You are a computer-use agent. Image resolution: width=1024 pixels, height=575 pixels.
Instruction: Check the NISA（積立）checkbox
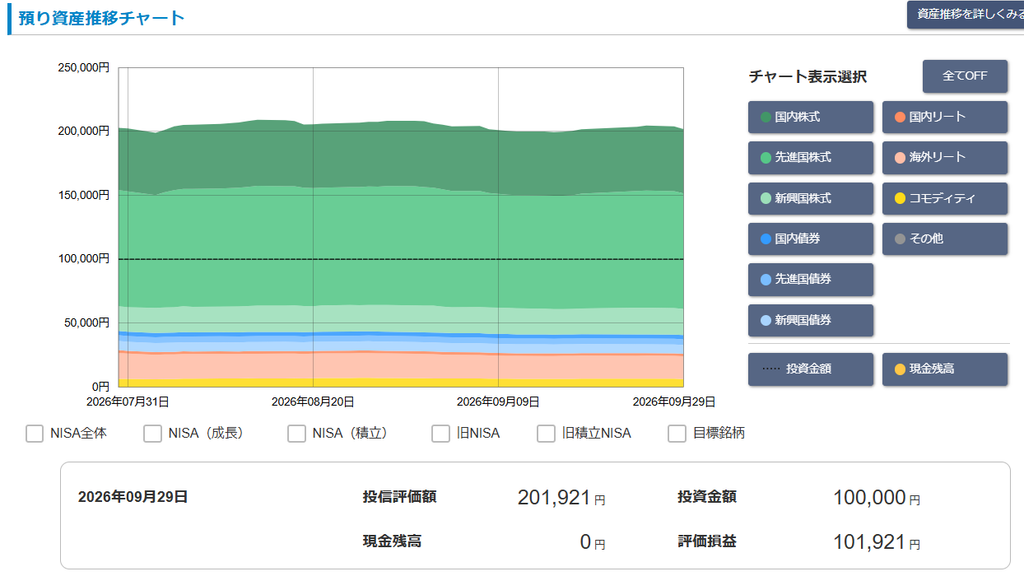[296, 433]
